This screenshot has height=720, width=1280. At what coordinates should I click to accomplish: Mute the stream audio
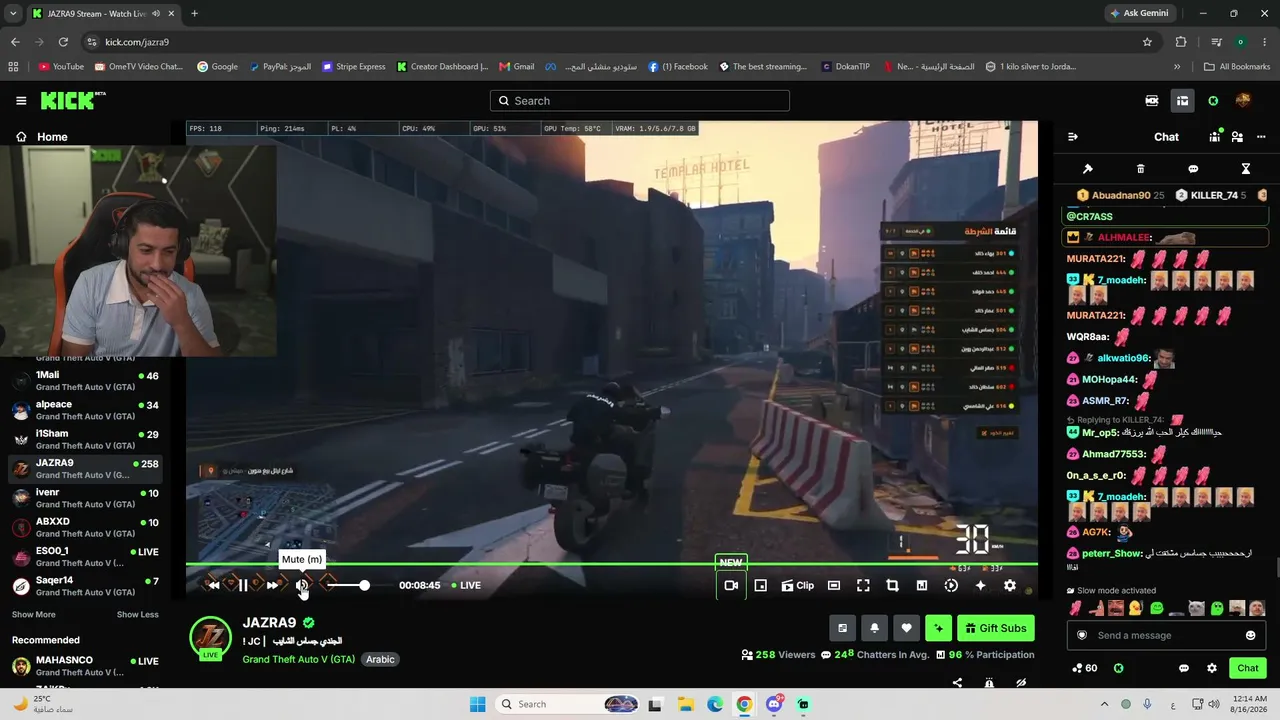301,585
